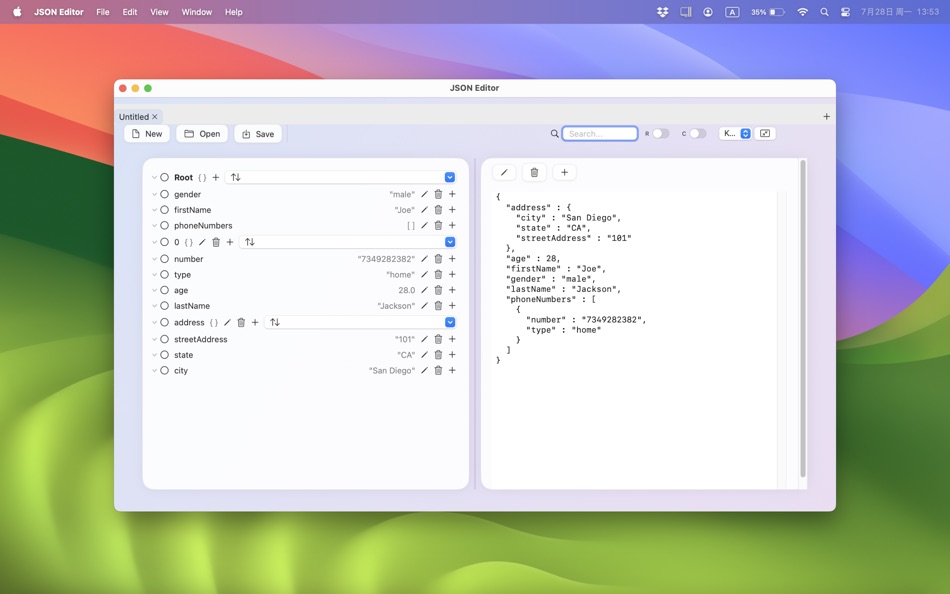Delete the type row trash icon

tap(438, 275)
